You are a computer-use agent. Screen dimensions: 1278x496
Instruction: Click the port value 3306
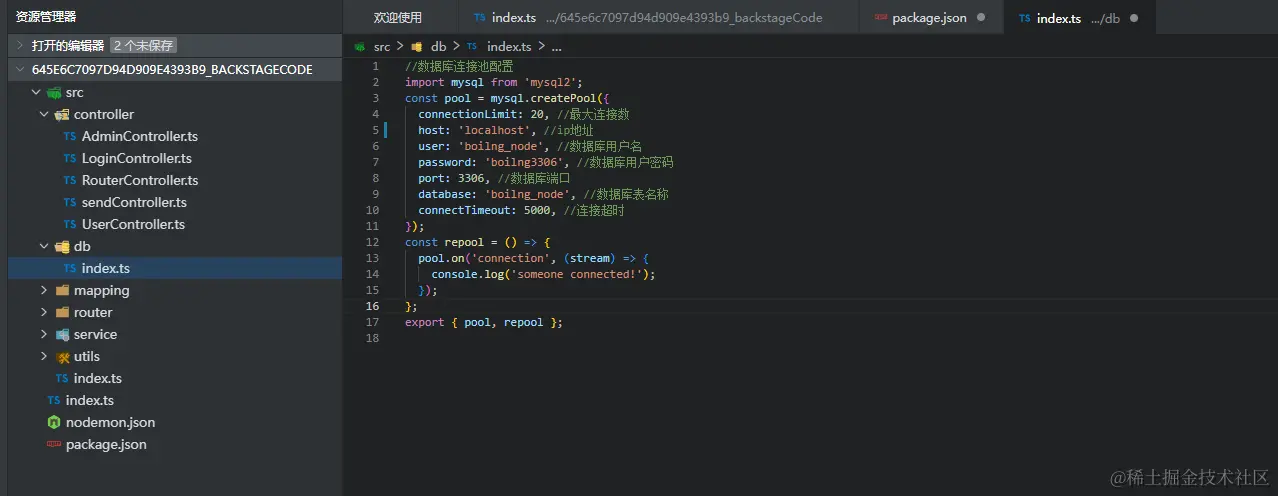click(470, 178)
